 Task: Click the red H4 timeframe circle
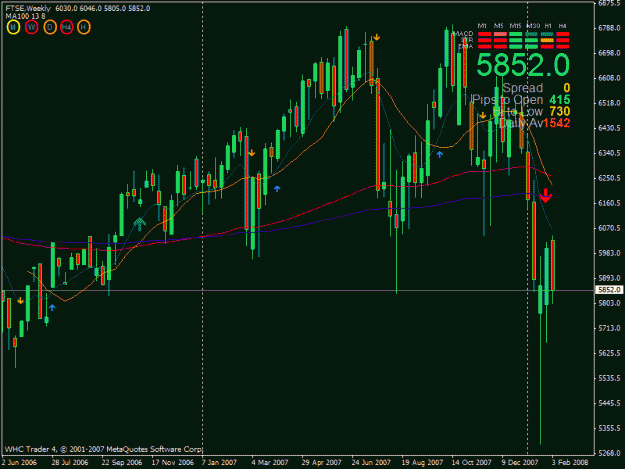coord(67,27)
